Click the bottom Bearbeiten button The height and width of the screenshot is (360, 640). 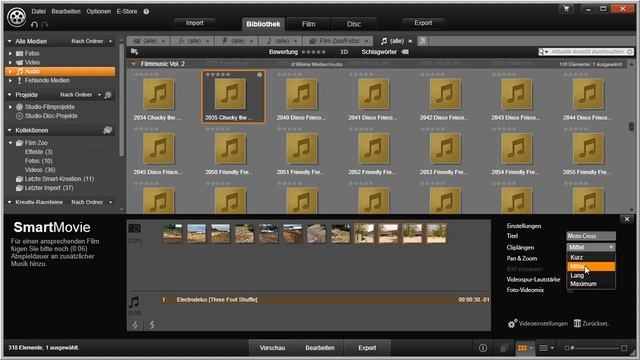(320, 348)
